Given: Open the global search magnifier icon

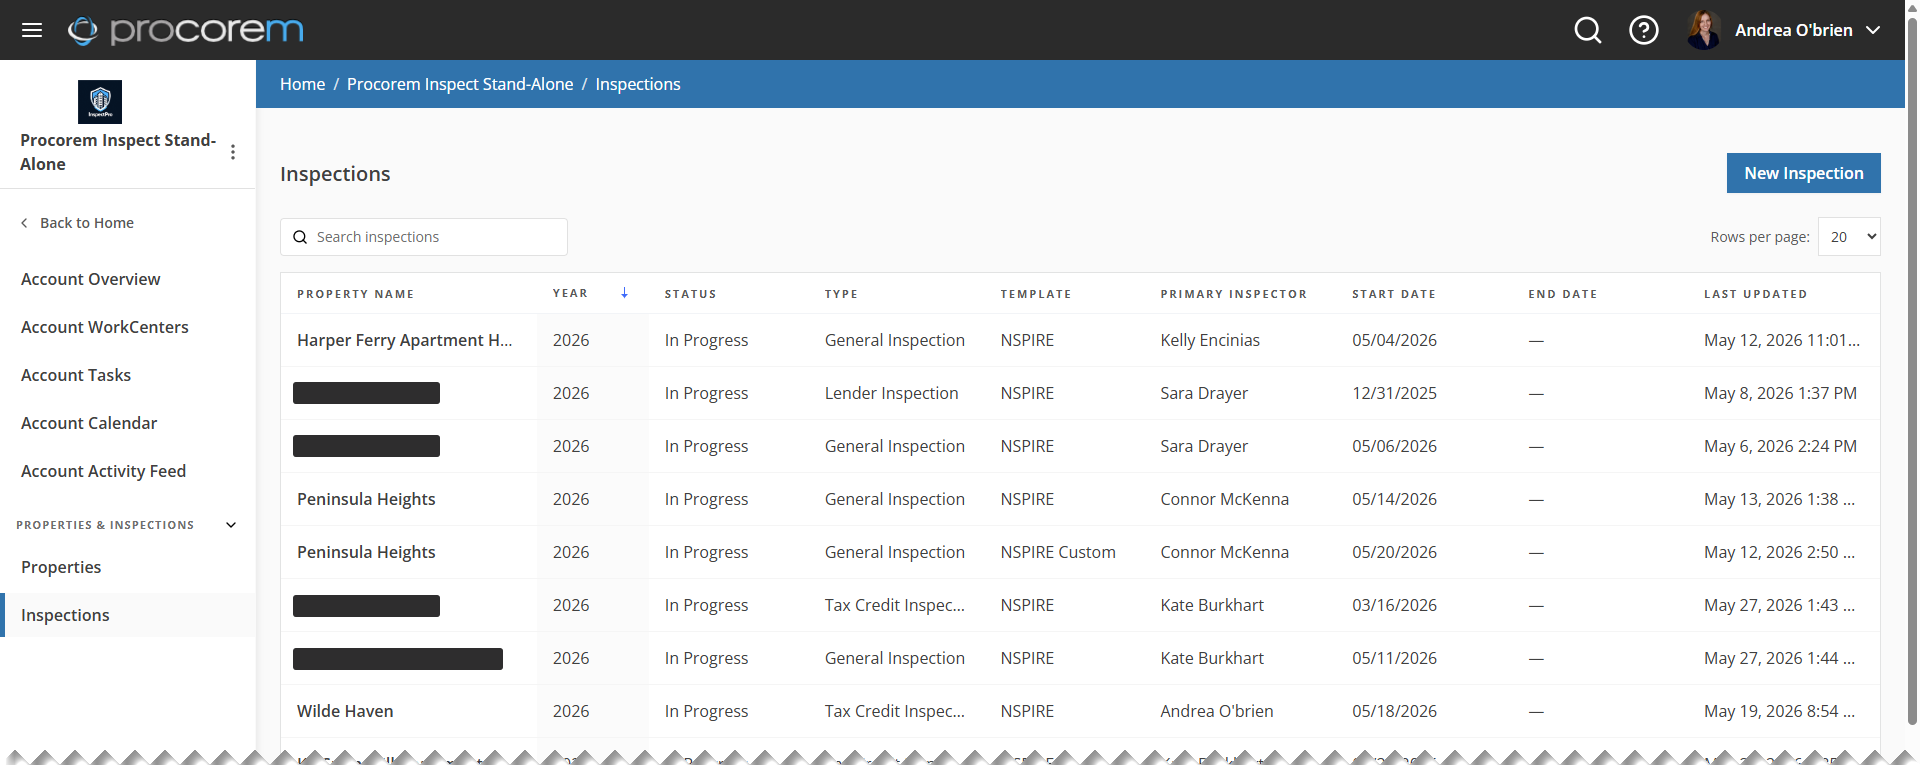Looking at the screenshot, I should tap(1588, 30).
